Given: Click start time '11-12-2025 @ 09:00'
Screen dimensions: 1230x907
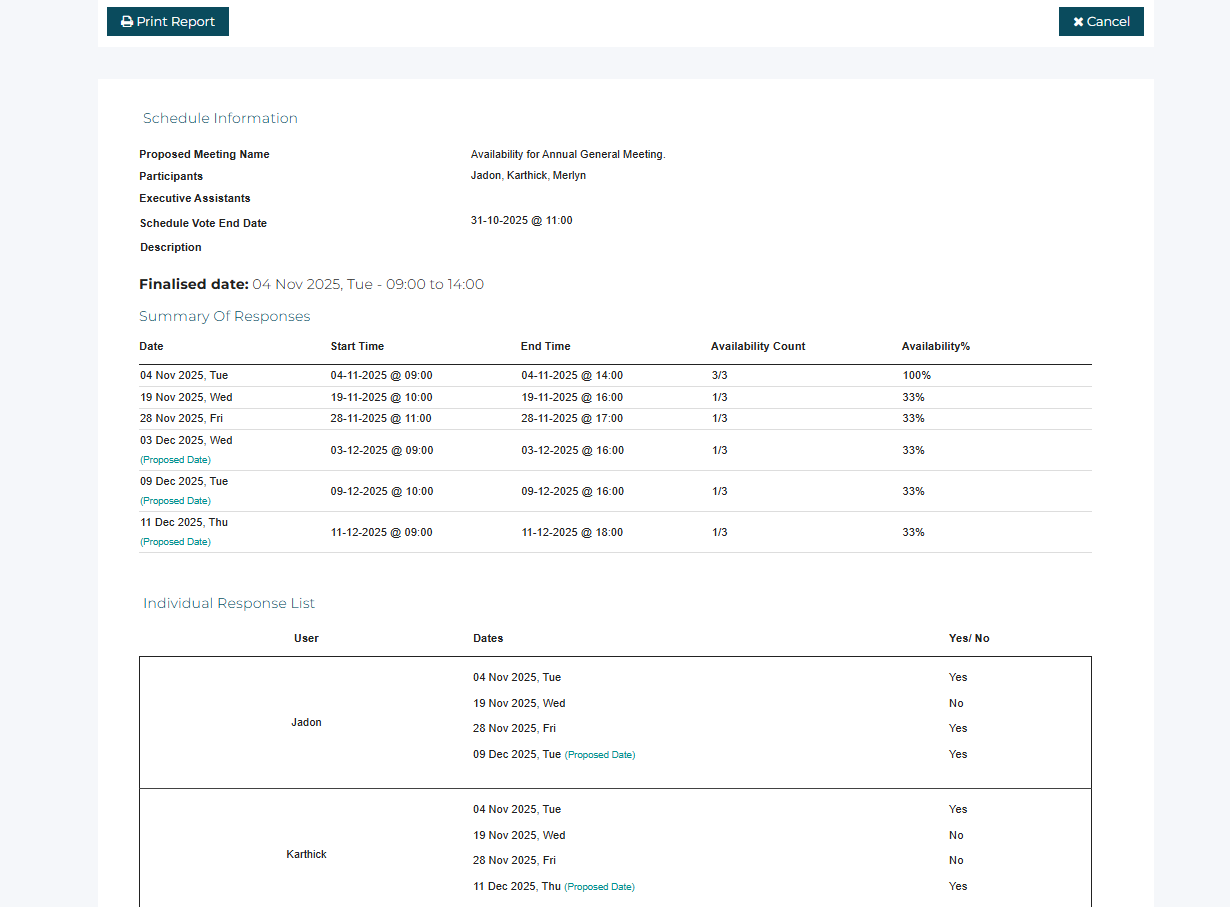Looking at the screenshot, I should point(382,532).
